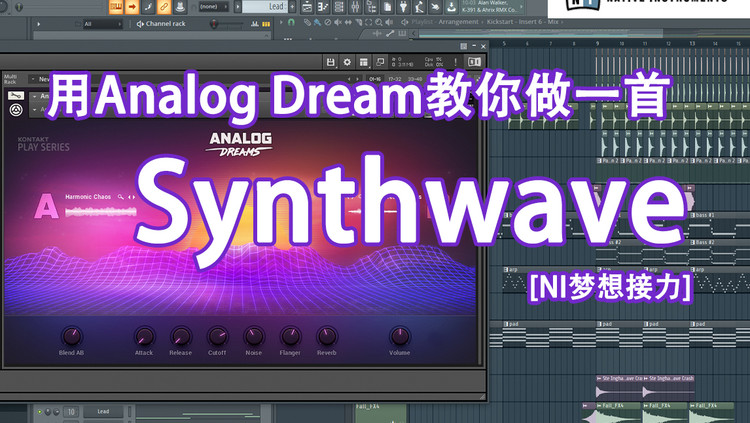
Task: Open the Browser view icon
Action: point(372,7)
